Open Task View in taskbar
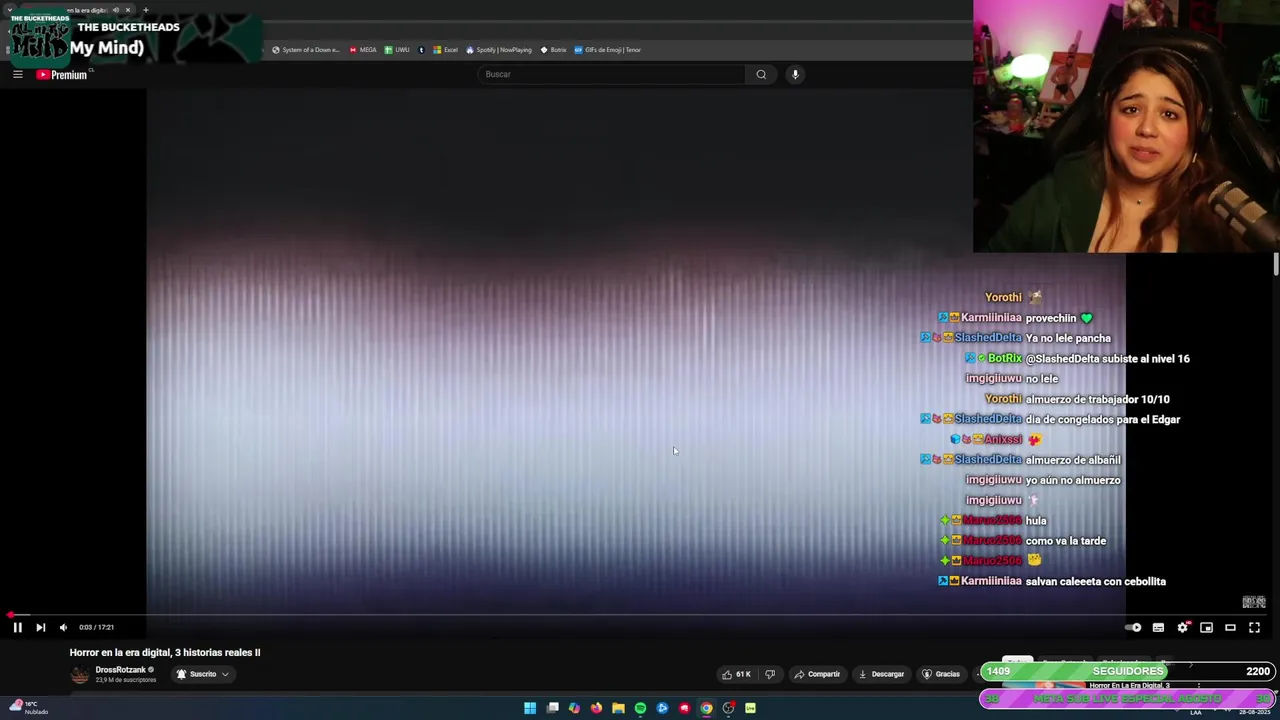 click(552, 708)
